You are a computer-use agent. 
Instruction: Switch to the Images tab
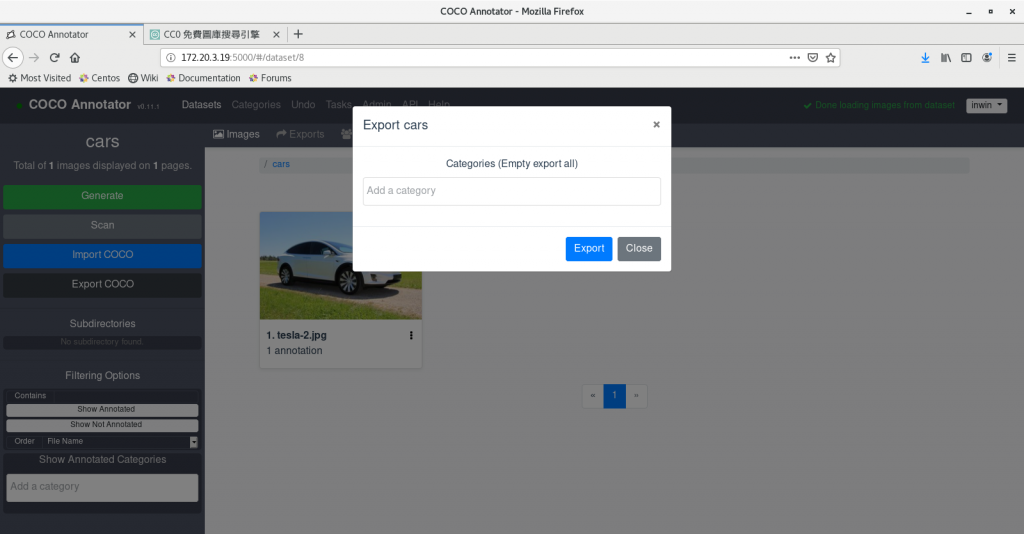(x=236, y=134)
